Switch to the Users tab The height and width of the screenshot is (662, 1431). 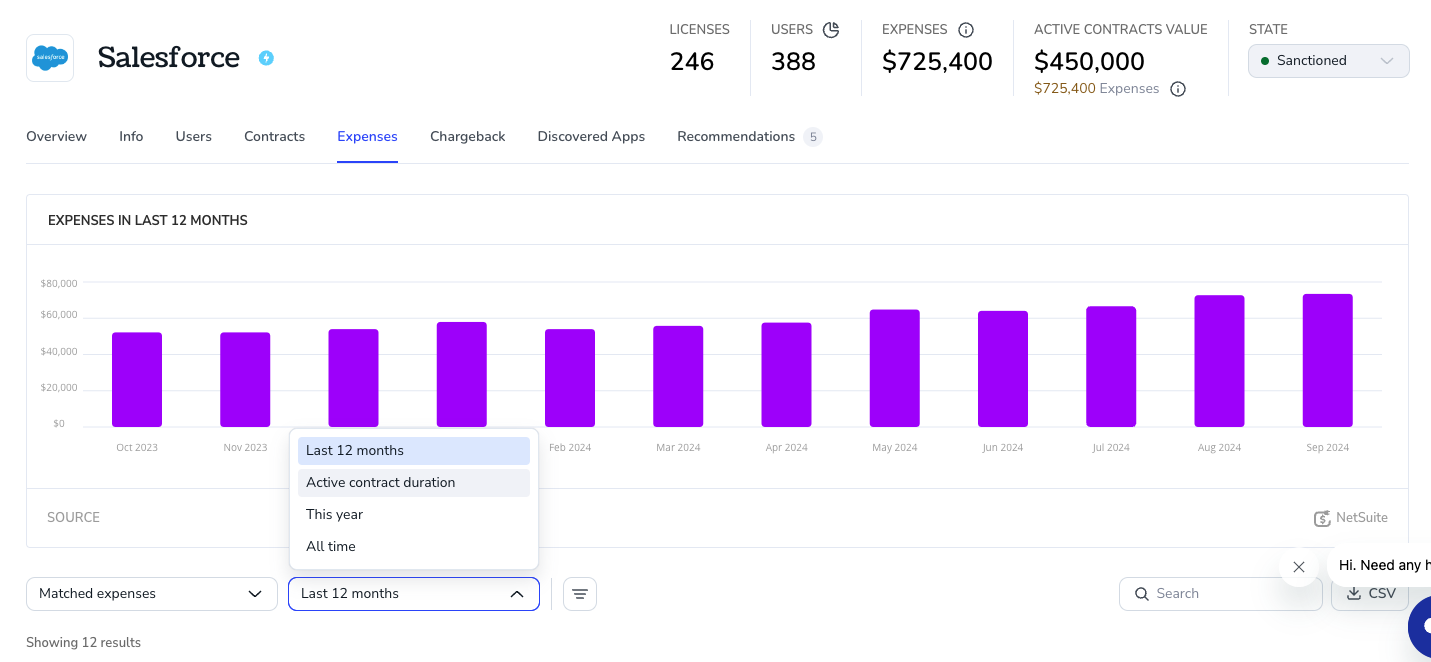pyautogui.click(x=194, y=137)
